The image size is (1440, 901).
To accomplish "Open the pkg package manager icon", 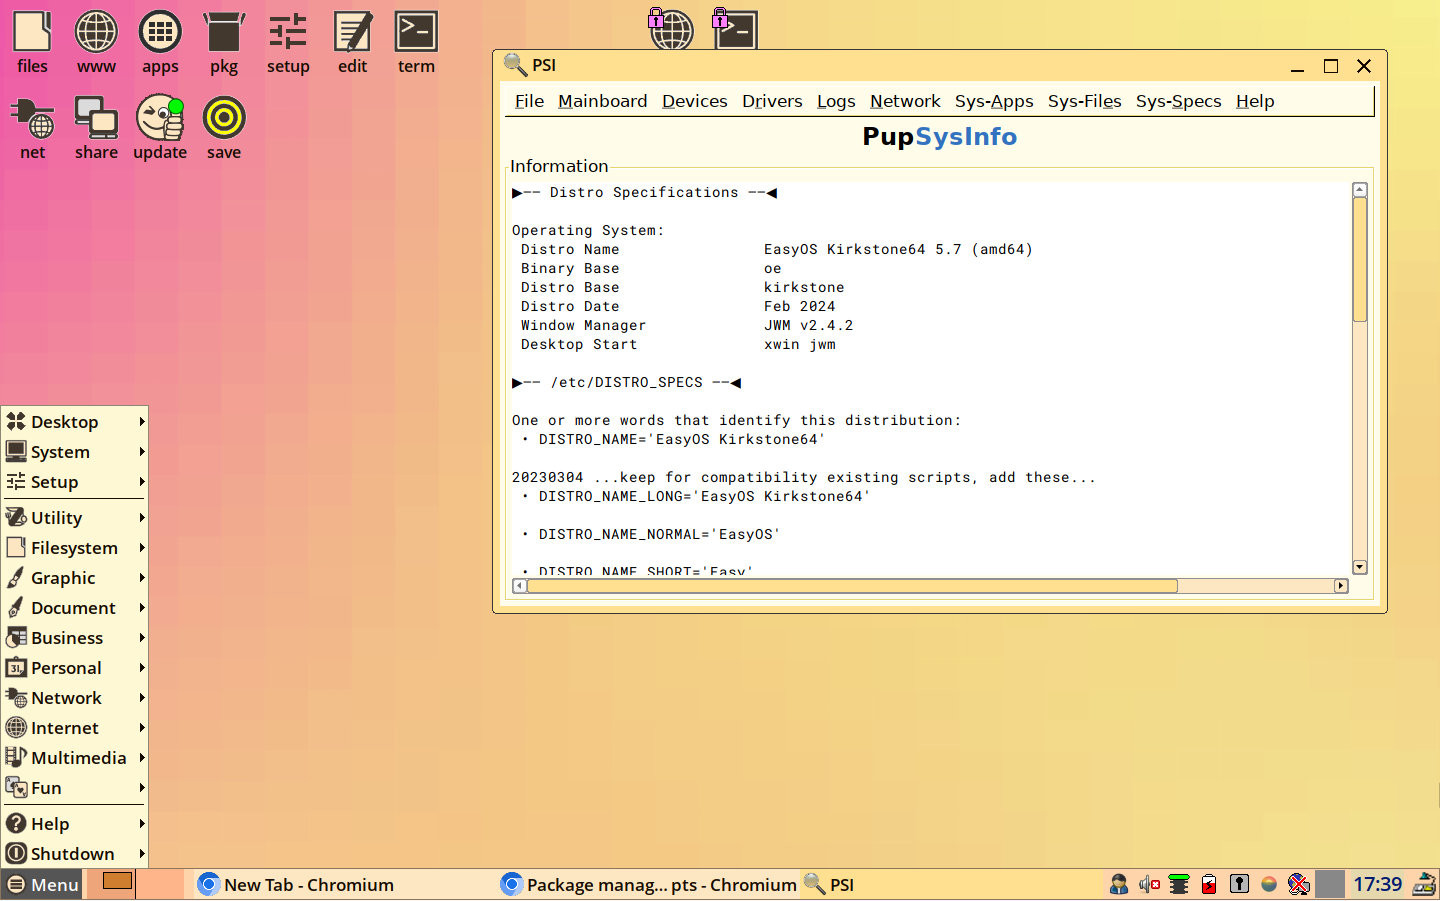I will point(224,42).
